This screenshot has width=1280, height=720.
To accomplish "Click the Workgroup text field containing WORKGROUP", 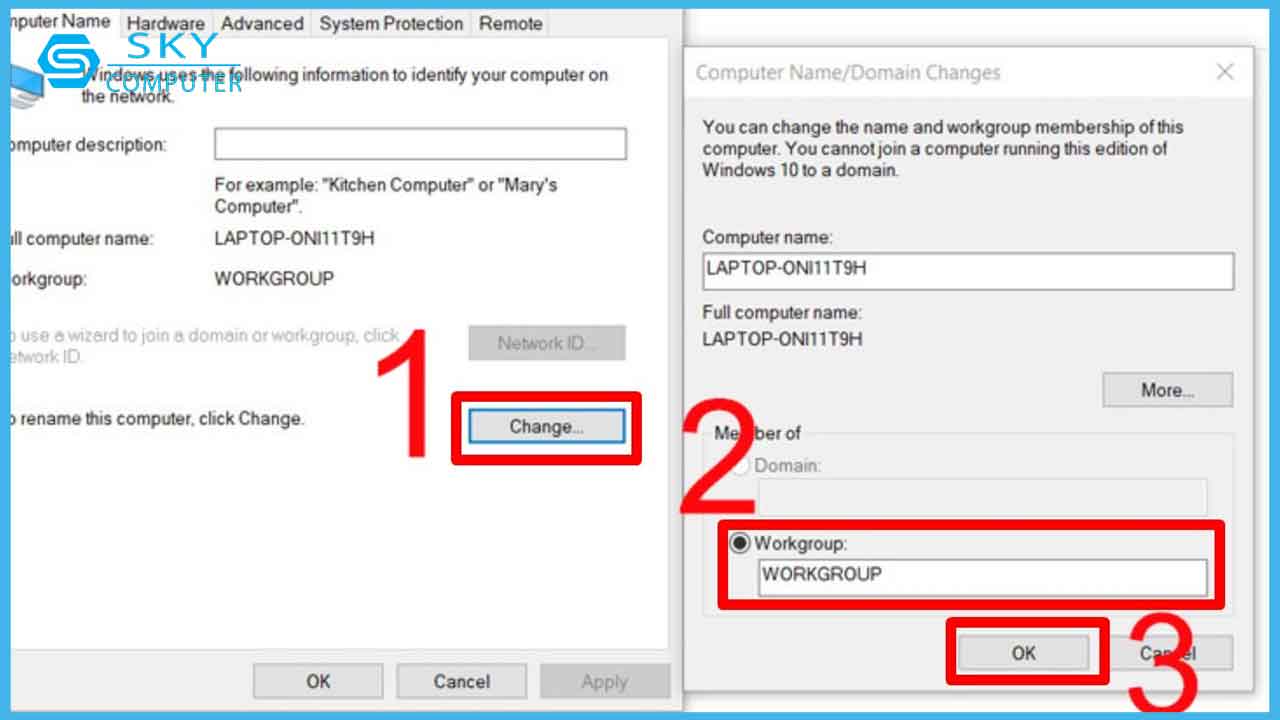I will (x=981, y=576).
